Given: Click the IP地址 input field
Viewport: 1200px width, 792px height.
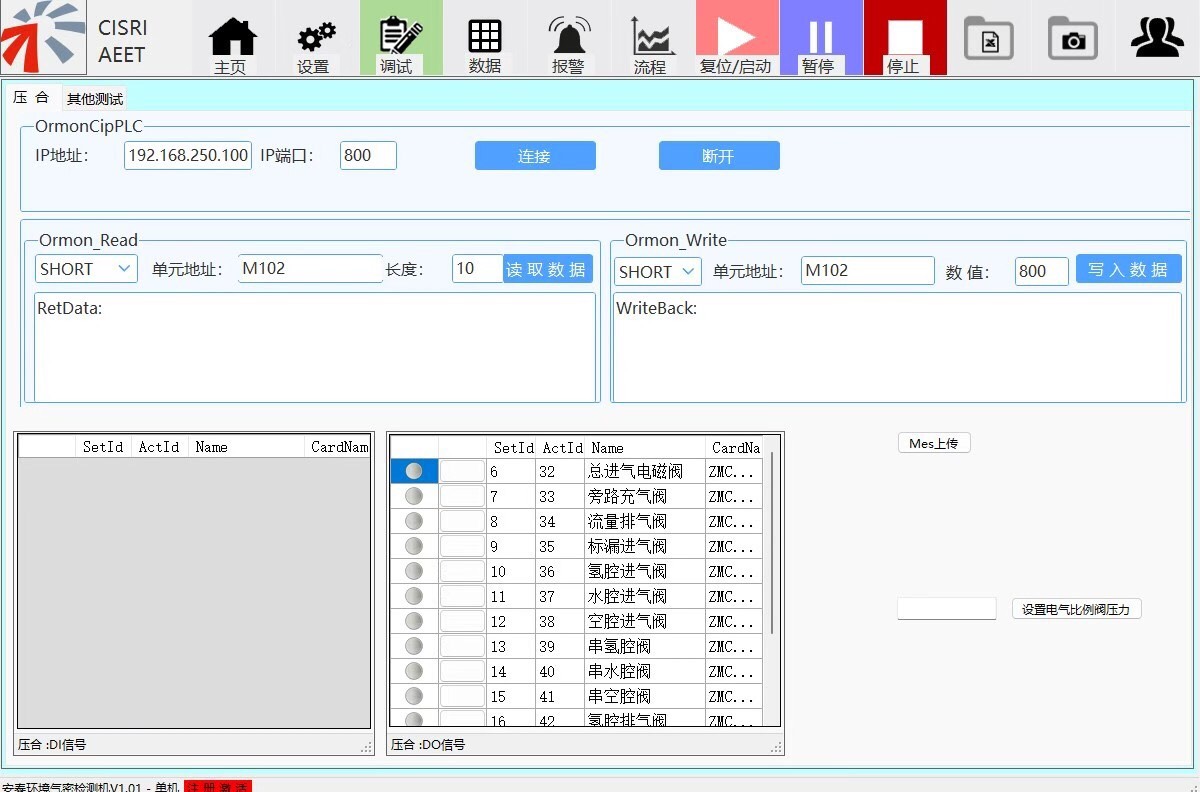Looking at the screenshot, I should pyautogui.click(x=188, y=156).
